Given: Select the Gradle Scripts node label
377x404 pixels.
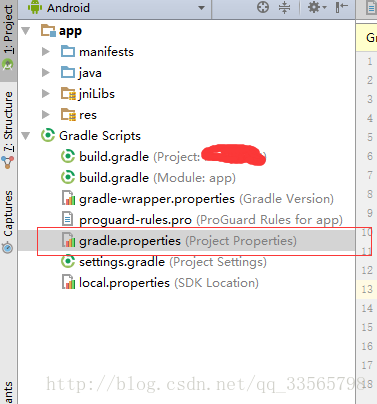Looking at the screenshot, I should tap(100, 136).
